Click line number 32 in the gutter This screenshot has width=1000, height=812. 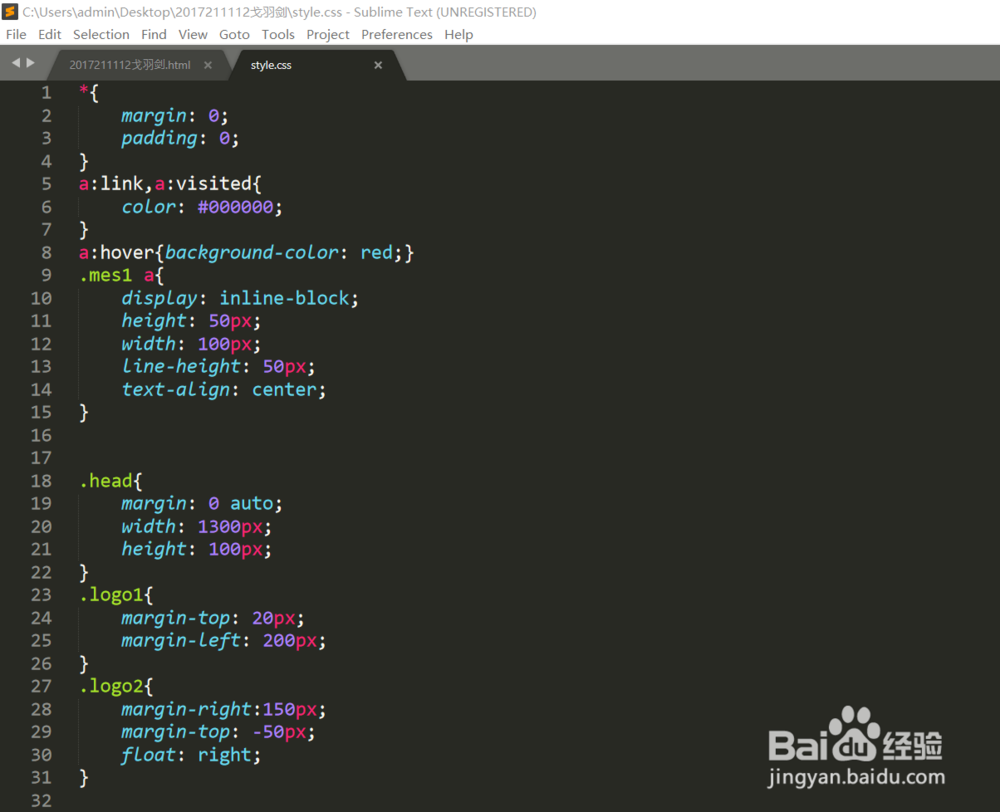(x=41, y=801)
